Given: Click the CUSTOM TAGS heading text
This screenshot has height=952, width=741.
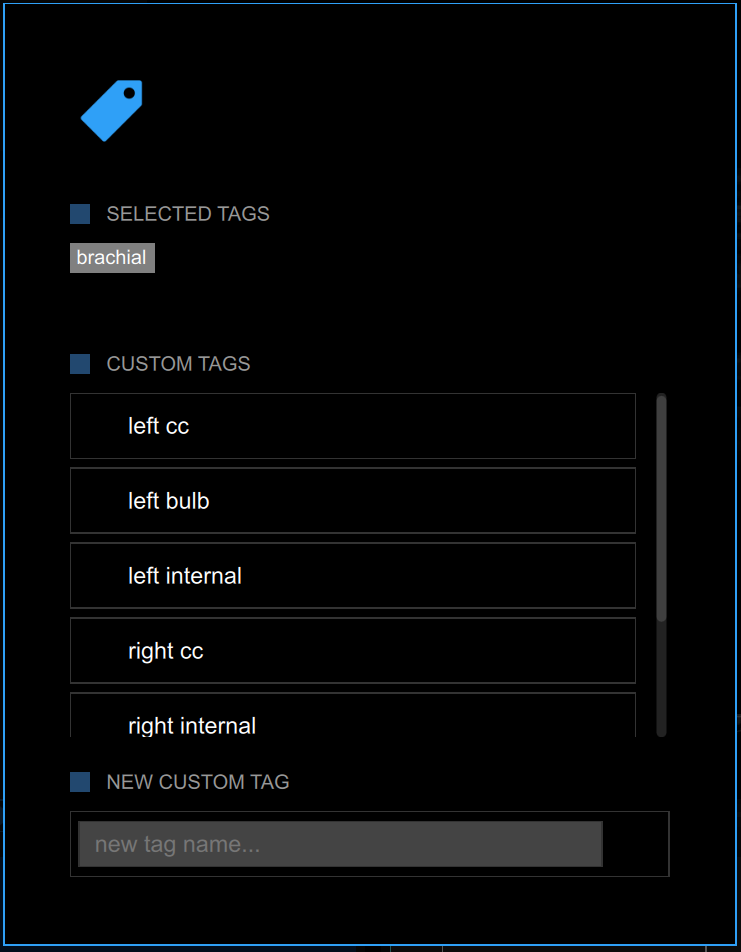Looking at the screenshot, I should (178, 364).
